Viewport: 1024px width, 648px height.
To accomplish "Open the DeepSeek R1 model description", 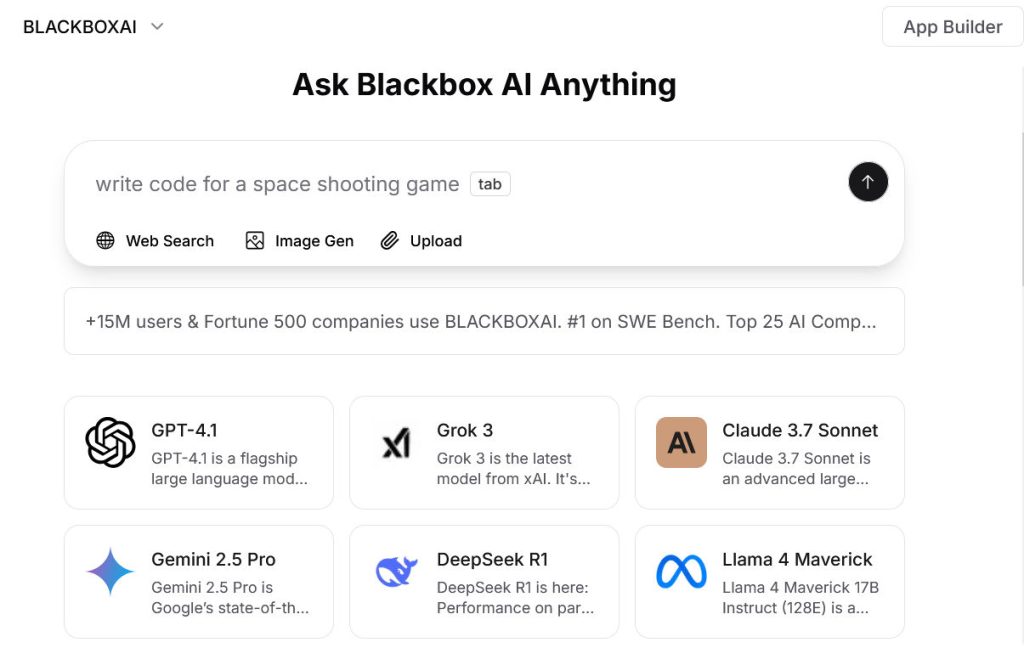I will (x=515, y=597).
